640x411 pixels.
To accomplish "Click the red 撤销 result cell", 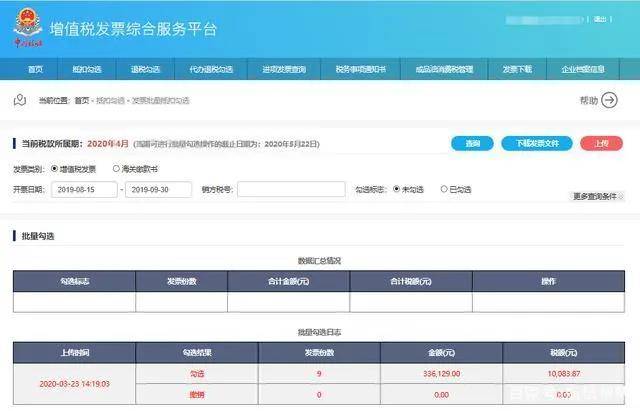I will pos(197,395).
